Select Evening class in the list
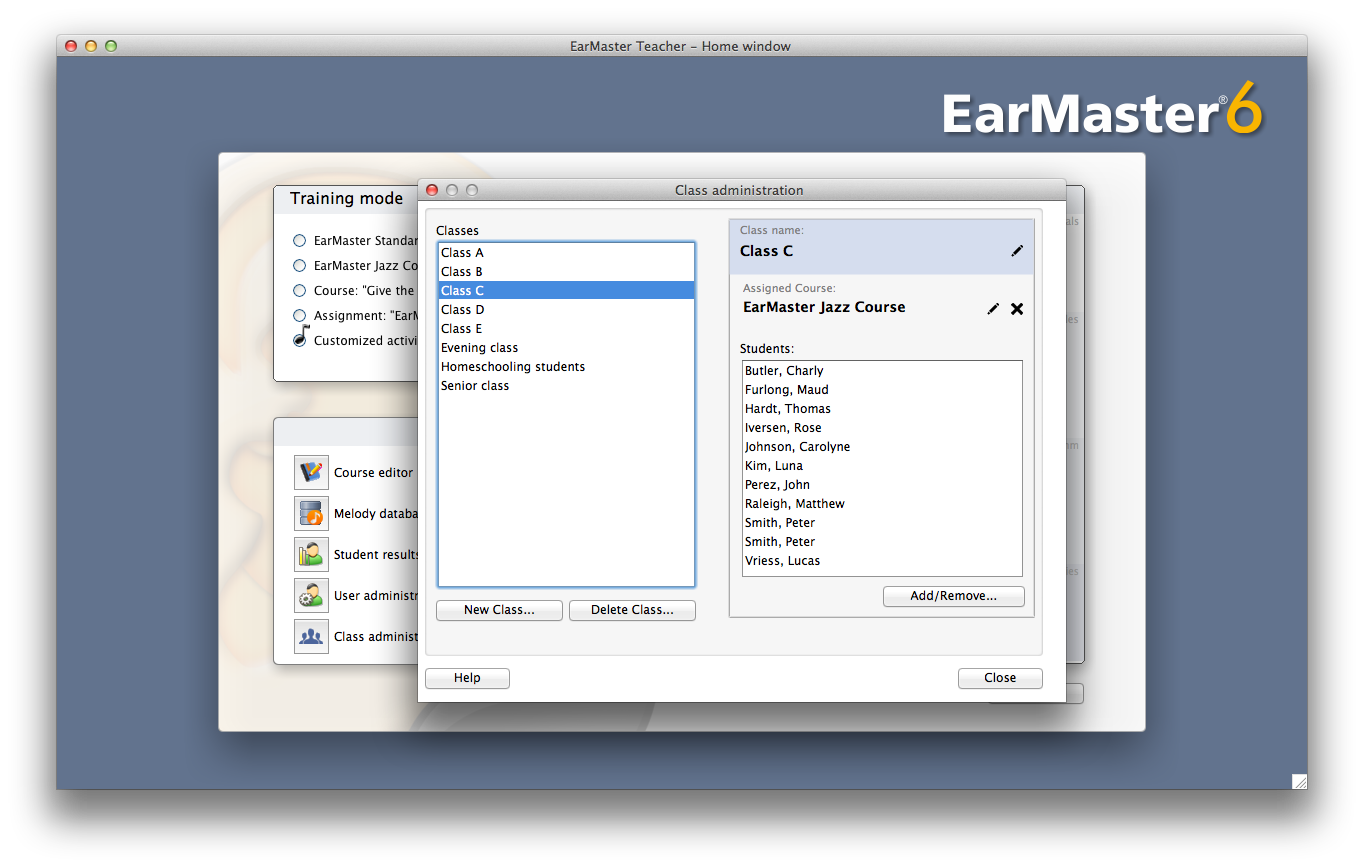Screen dimensions: 1364x868 click(x=479, y=348)
